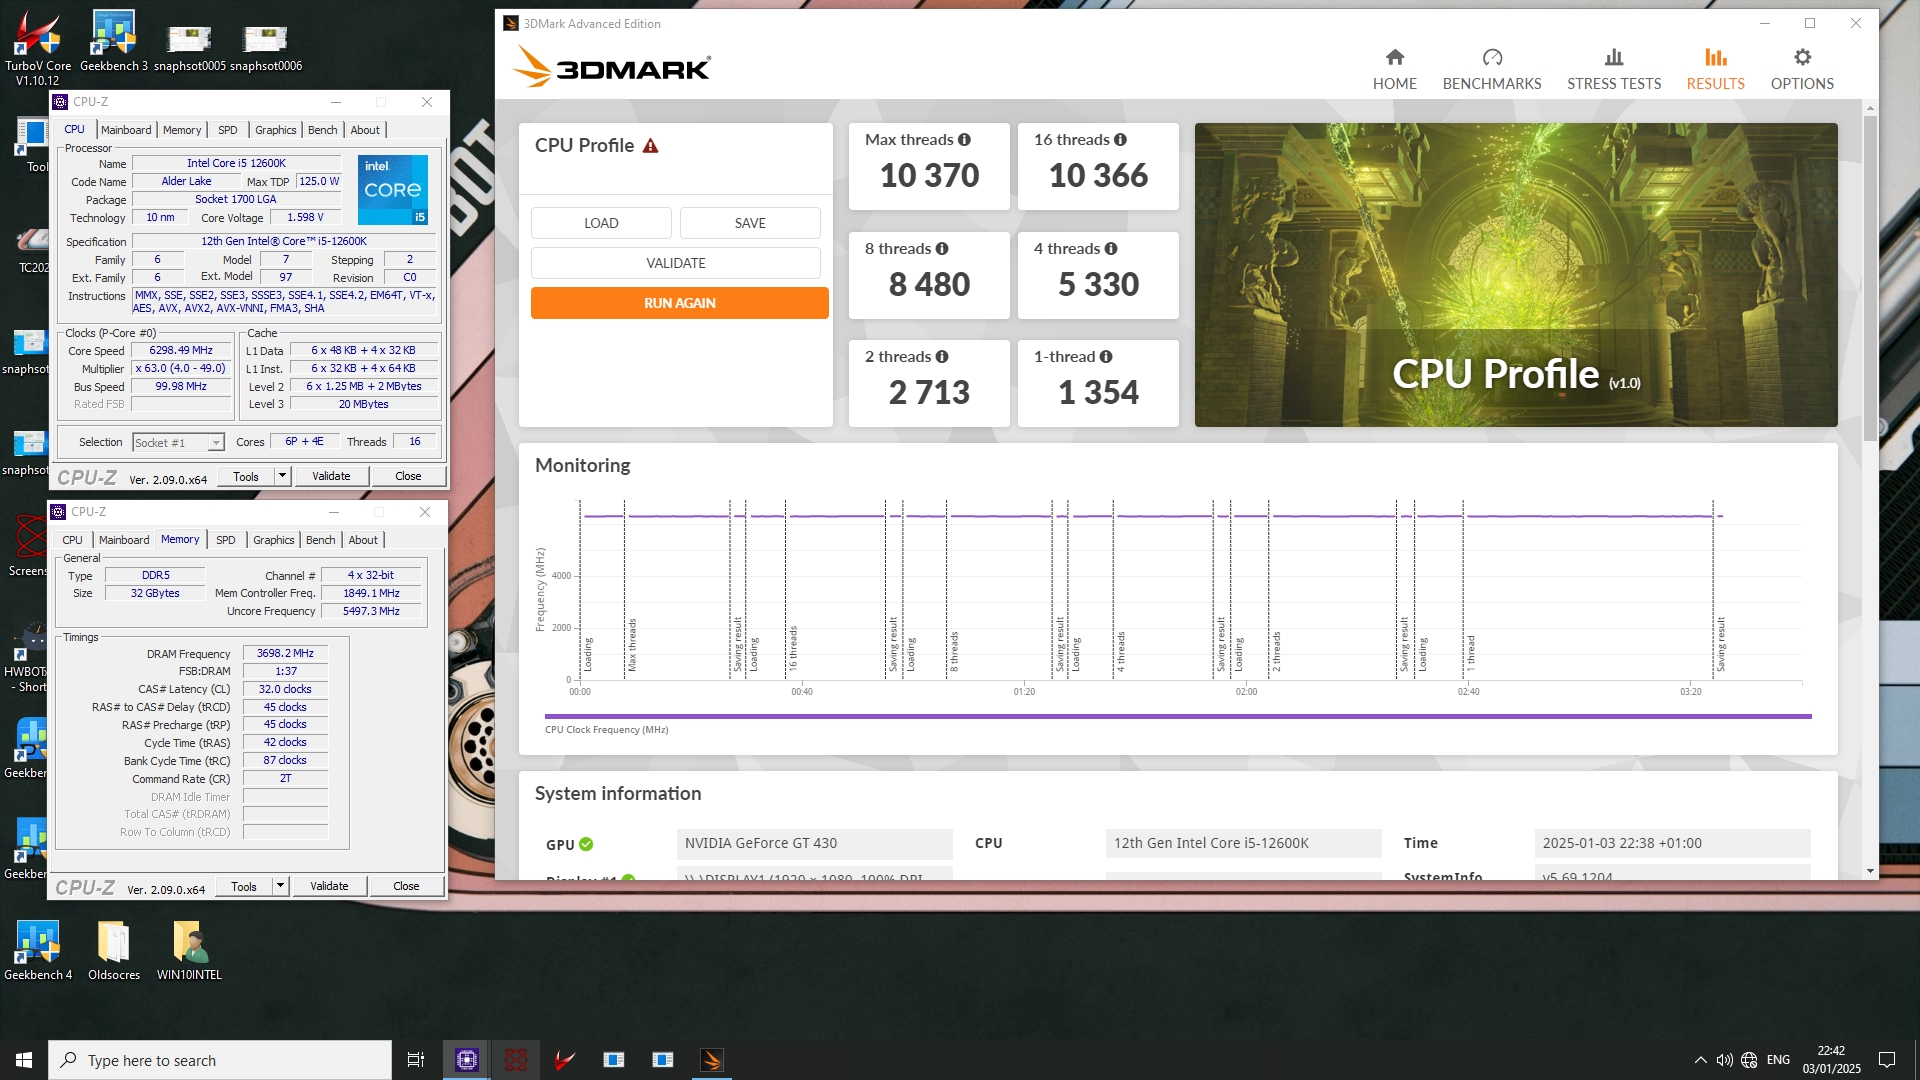The image size is (1920, 1080).
Task: Click the orange RUN AGAIN button
Action: click(x=680, y=303)
